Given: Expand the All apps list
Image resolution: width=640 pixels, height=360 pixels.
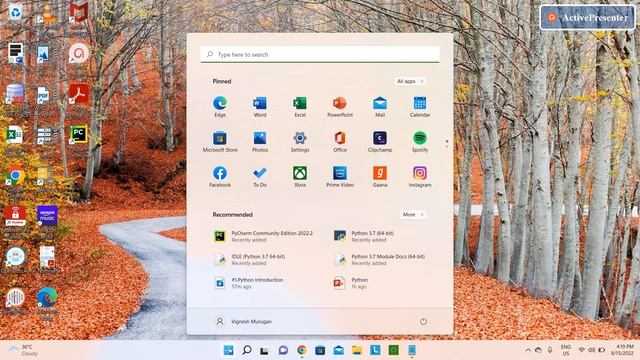Looking at the screenshot, I should coord(410,81).
